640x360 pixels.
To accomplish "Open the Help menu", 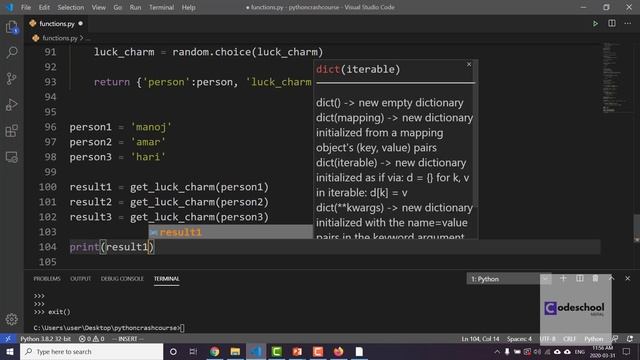I will [188, 7].
